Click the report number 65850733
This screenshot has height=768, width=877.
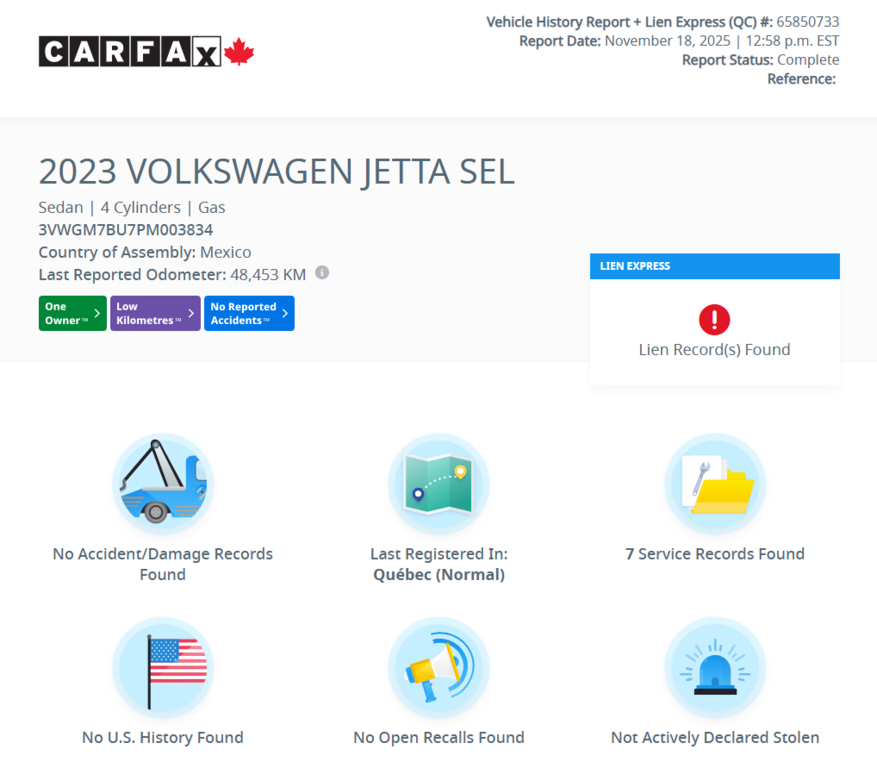[x=806, y=21]
